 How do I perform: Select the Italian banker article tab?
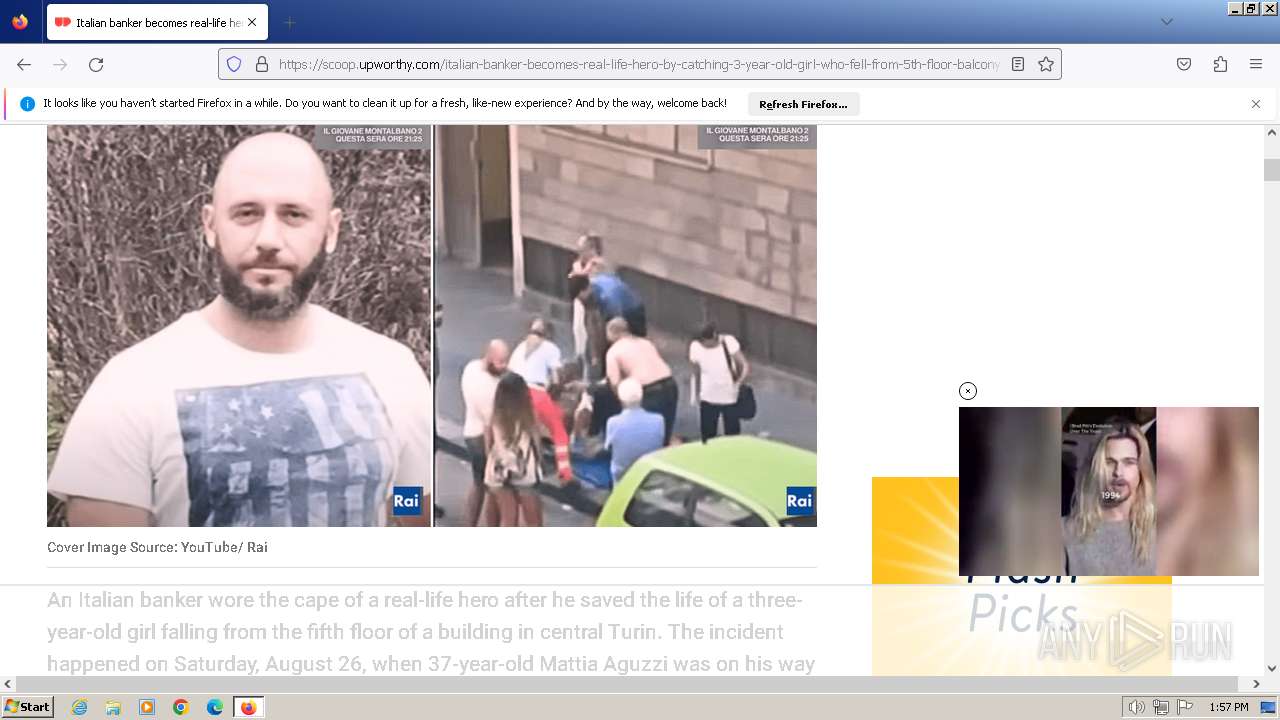tap(157, 22)
